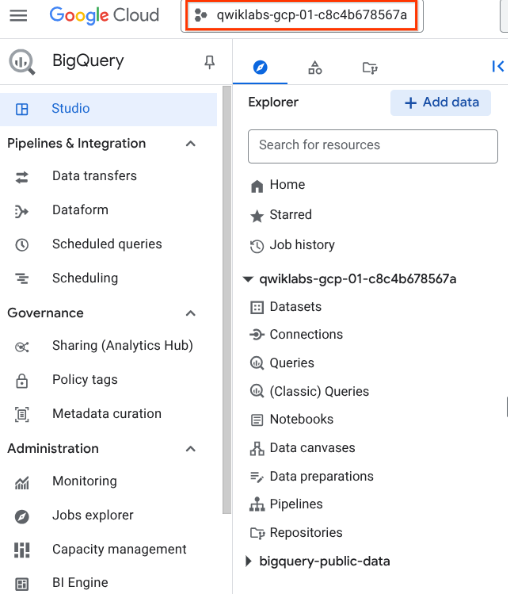Open Connections under the project
Viewport: 508px width, 594px height.
pos(306,335)
